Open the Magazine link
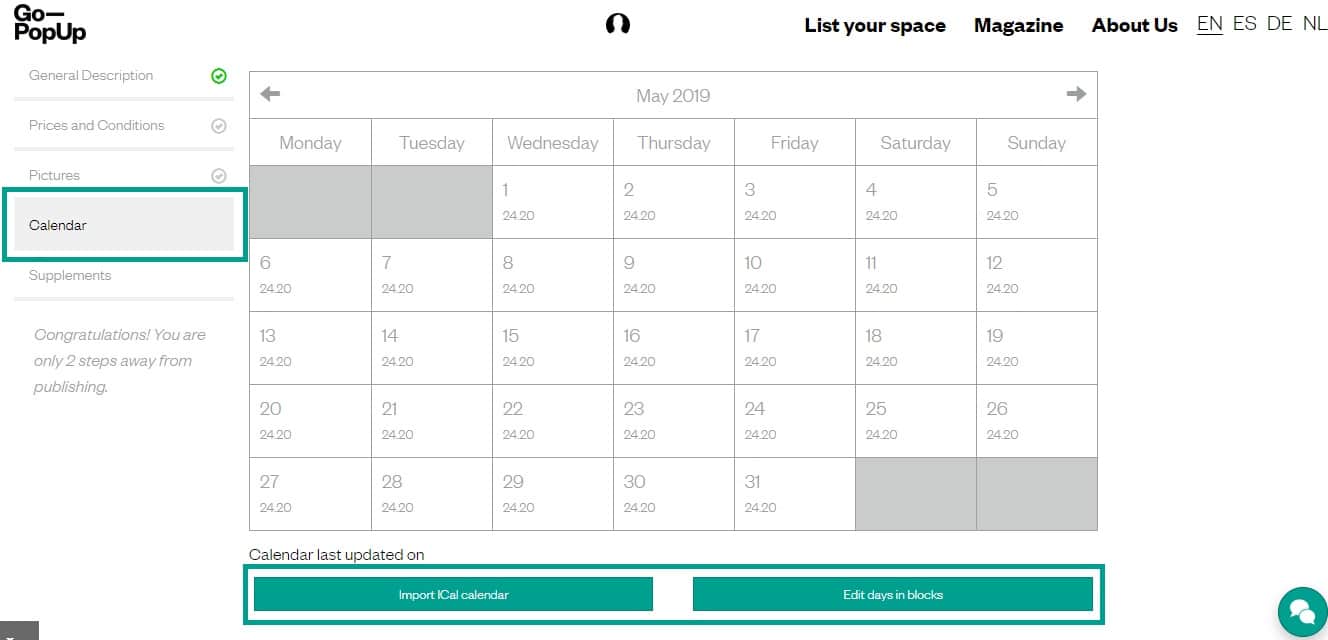 click(1018, 26)
